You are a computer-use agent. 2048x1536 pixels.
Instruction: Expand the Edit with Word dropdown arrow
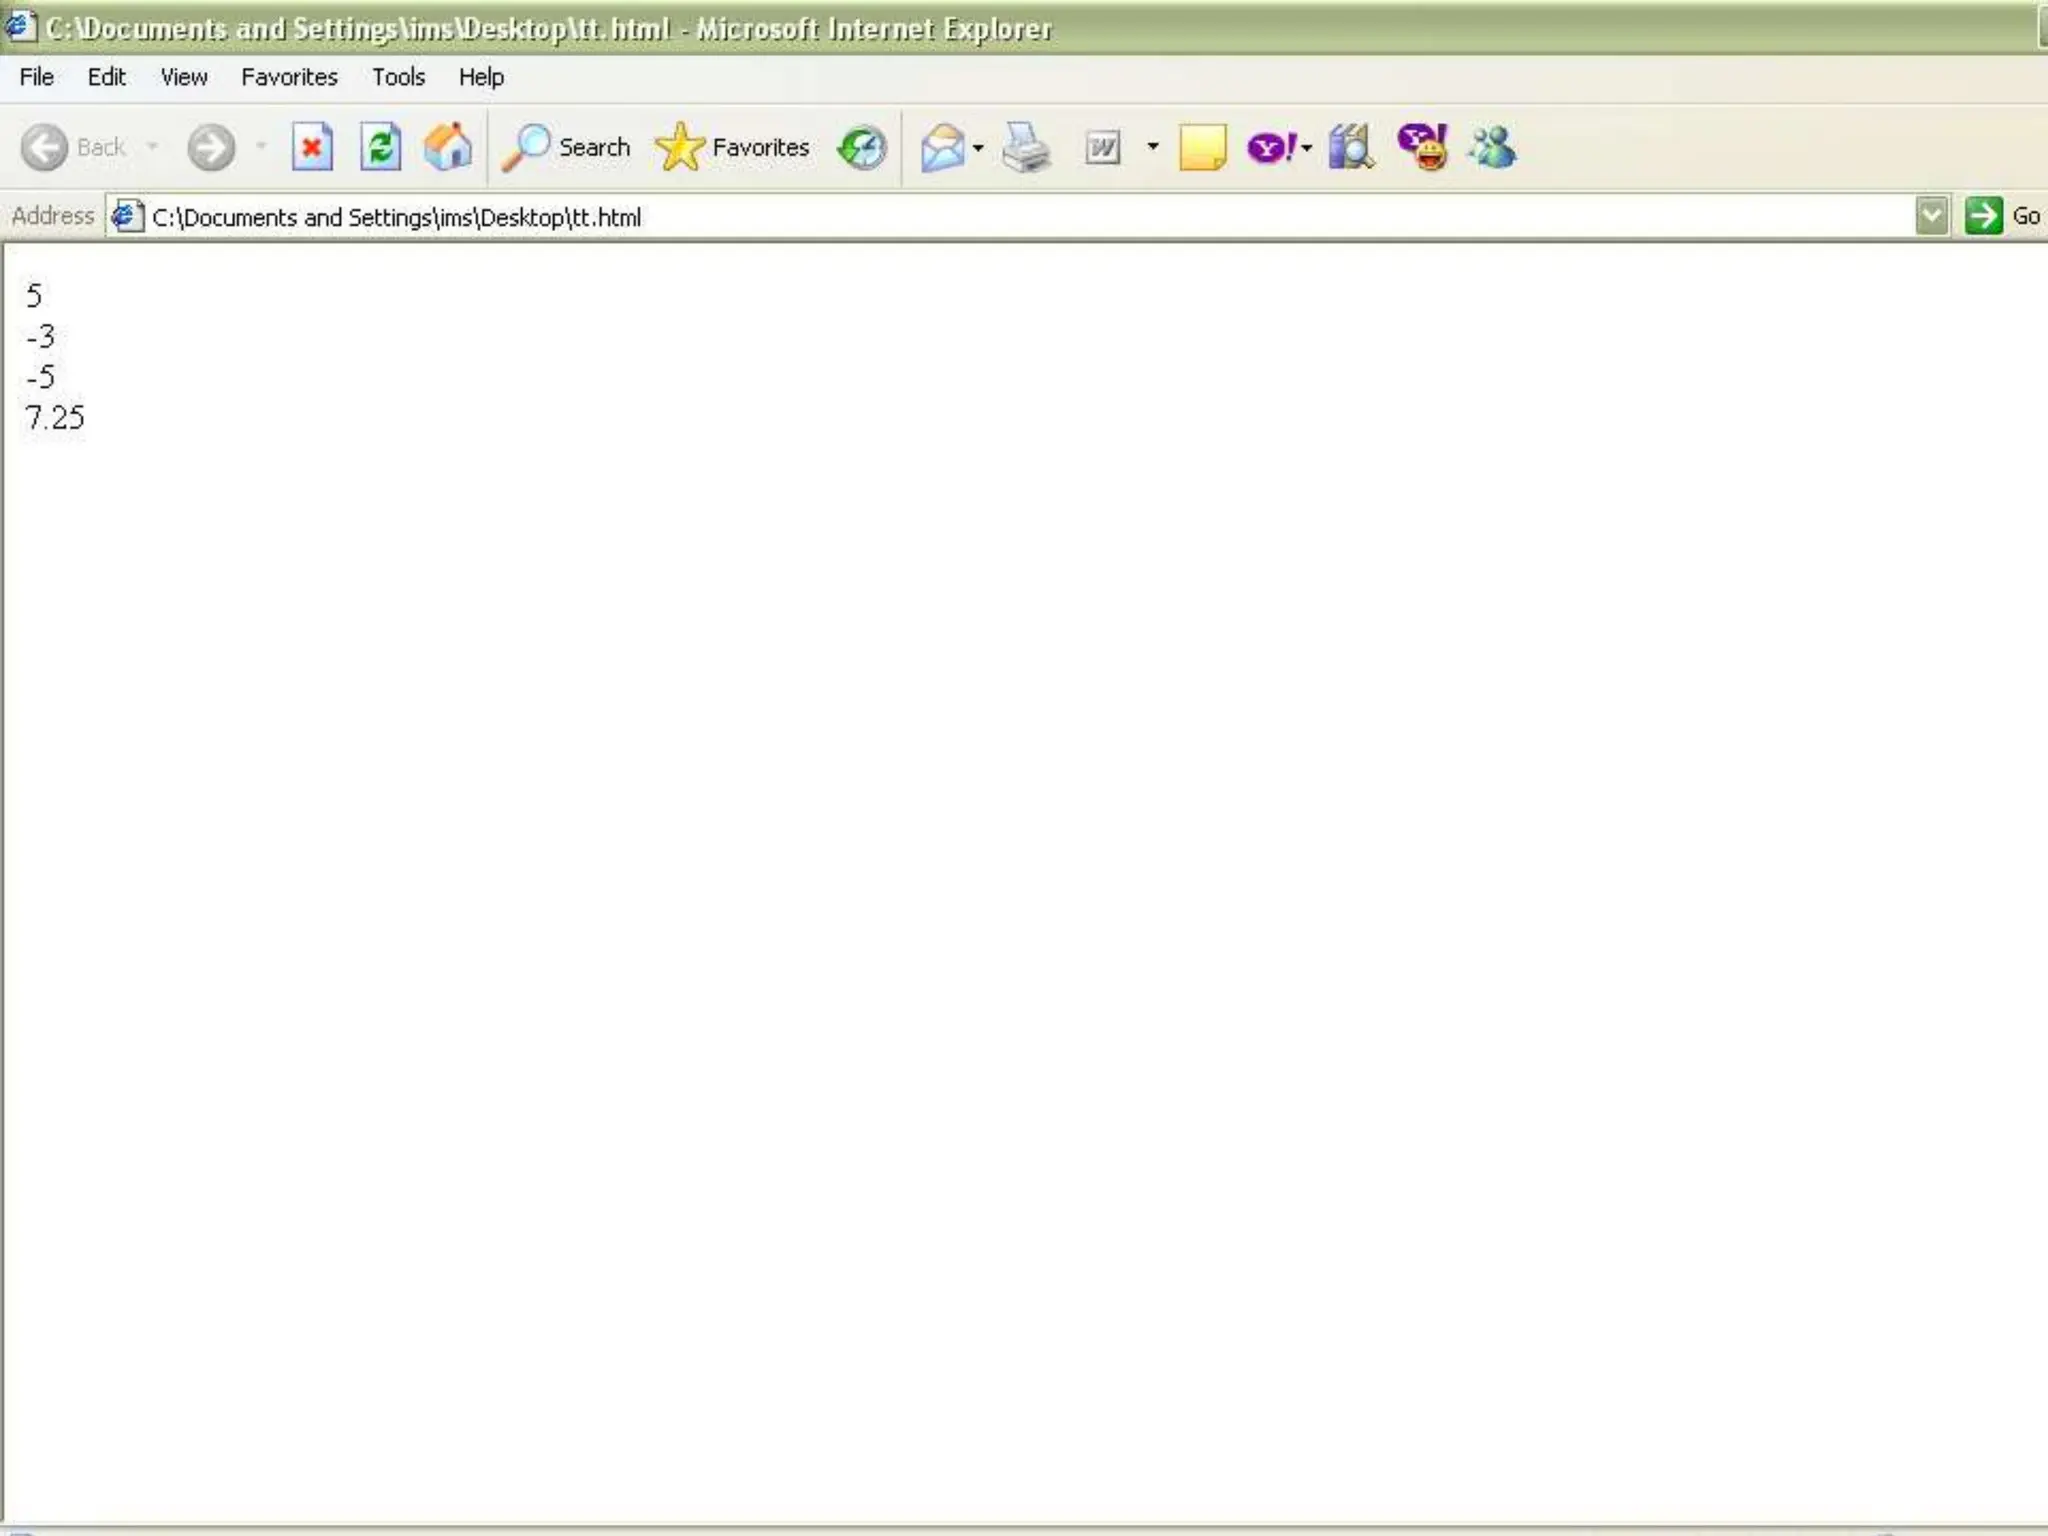(x=1153, y=147)
